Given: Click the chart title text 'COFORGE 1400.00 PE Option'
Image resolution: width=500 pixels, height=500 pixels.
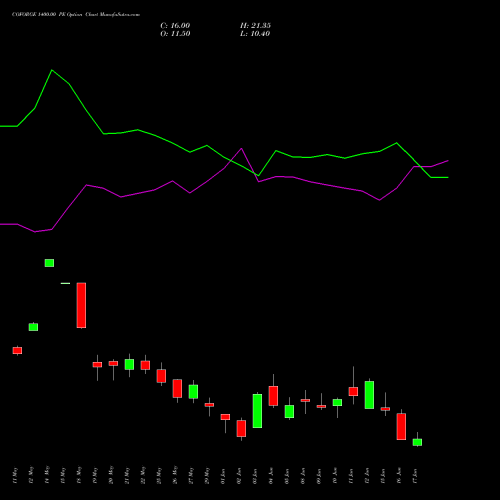Looking at the screenshot, I should point(47,15).
